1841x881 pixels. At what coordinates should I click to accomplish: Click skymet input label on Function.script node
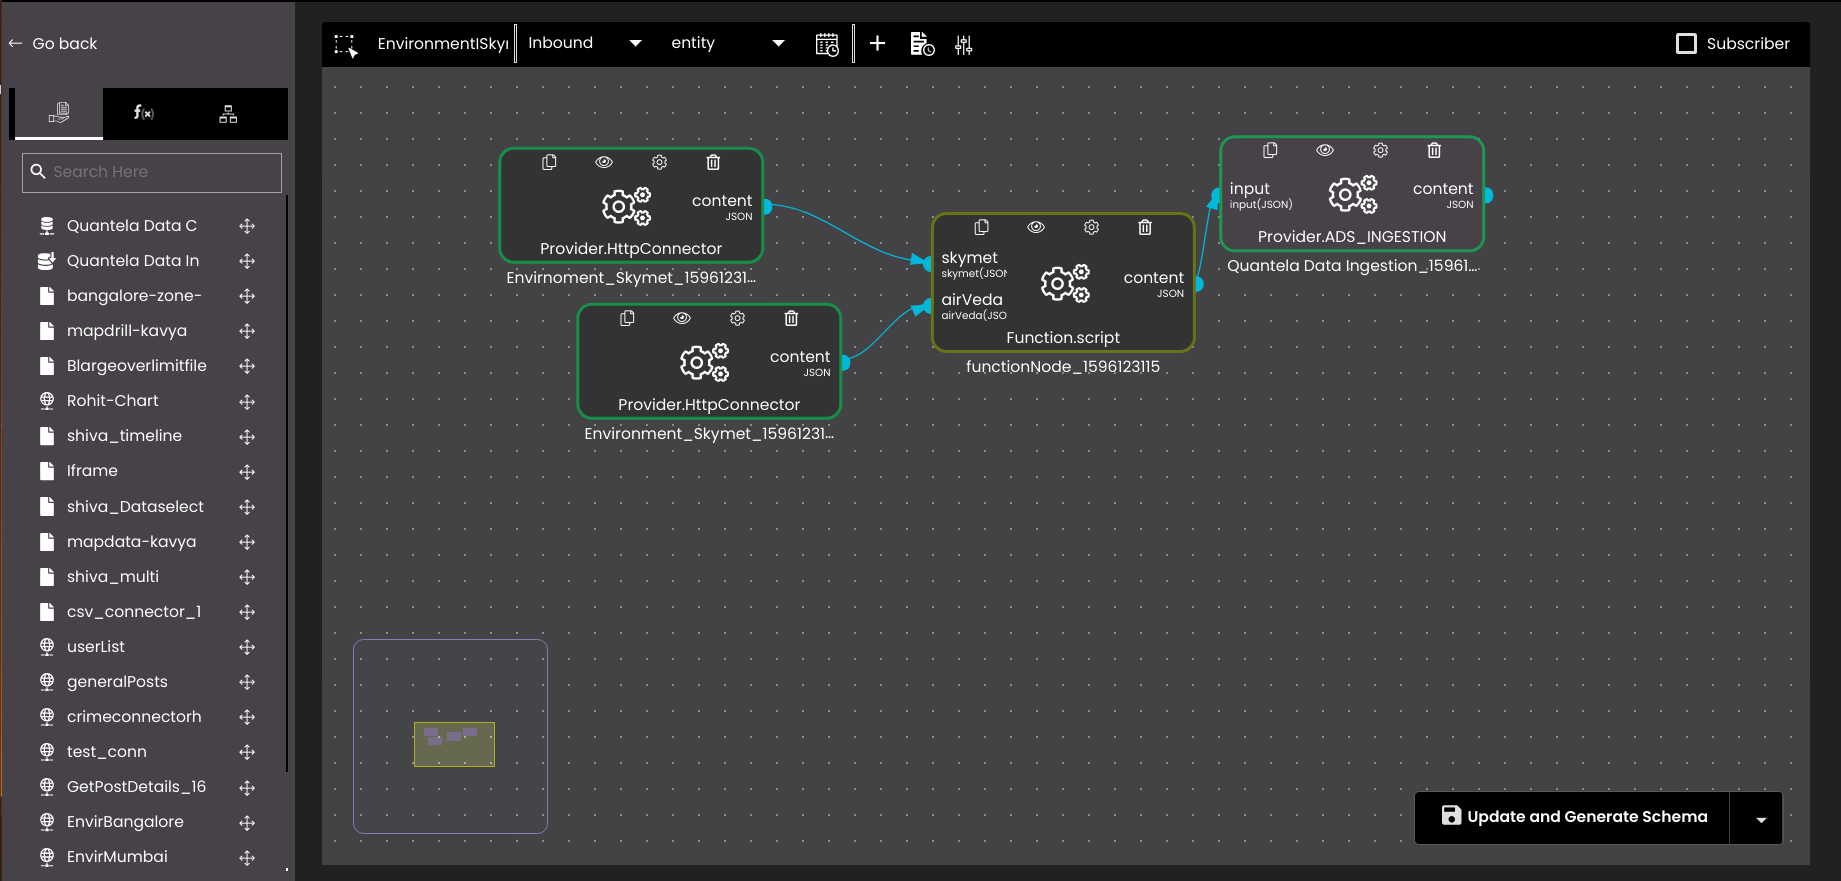tap(969, 258)
